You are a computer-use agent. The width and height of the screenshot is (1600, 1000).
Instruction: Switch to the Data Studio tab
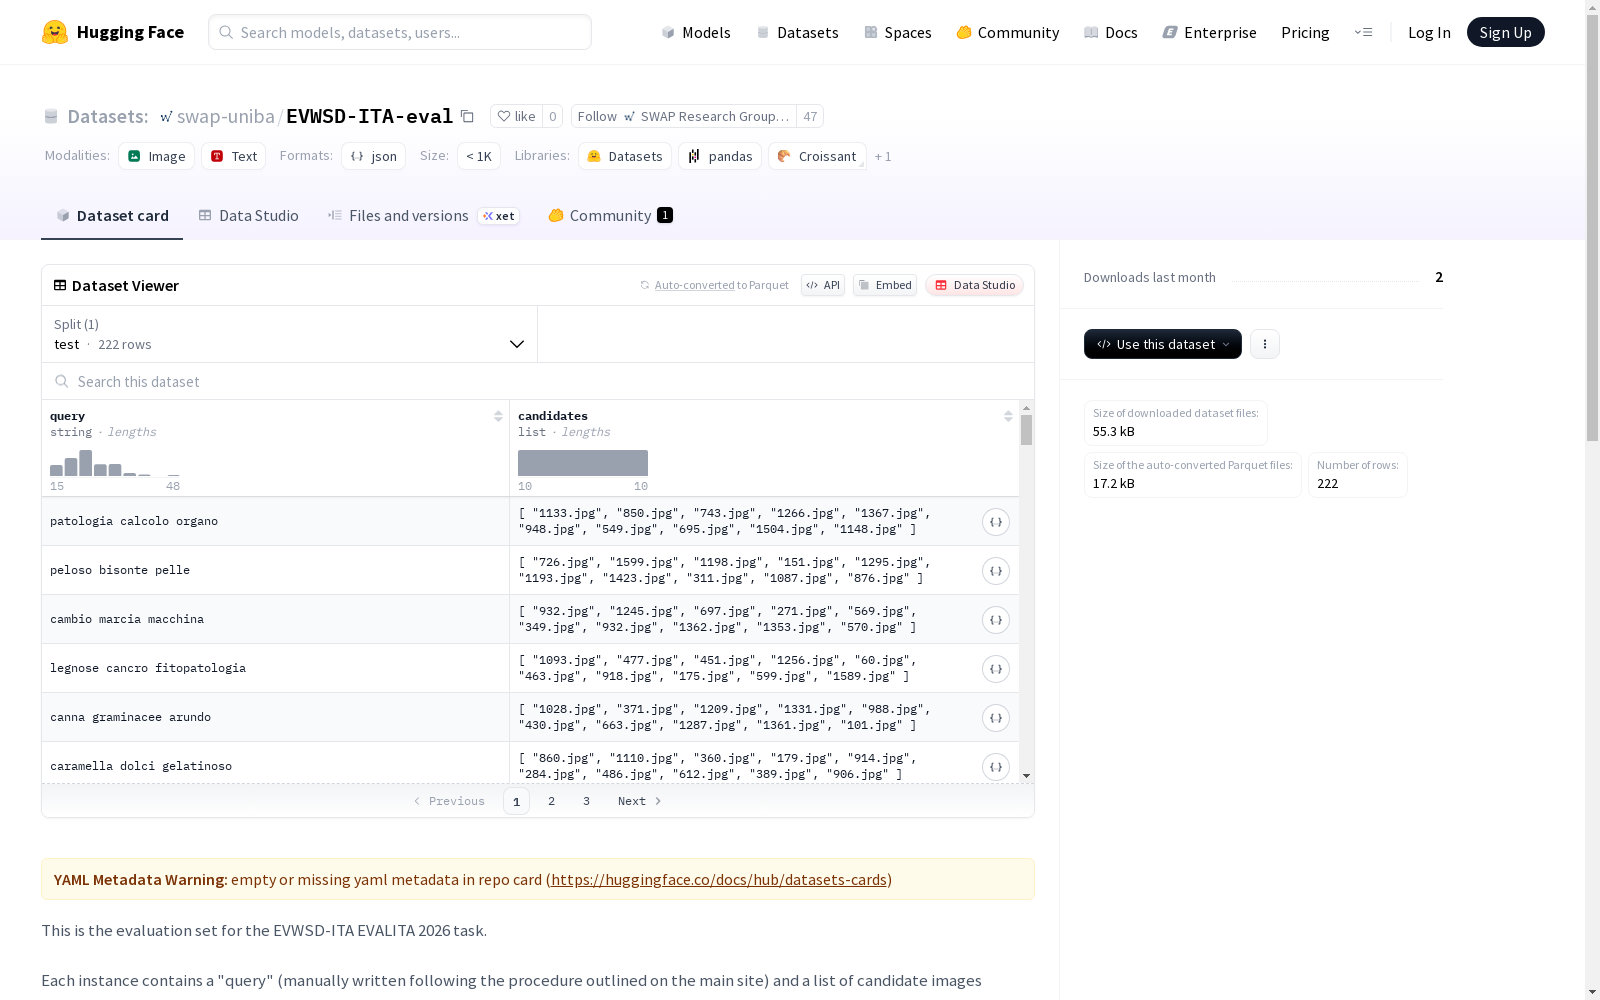249,216
